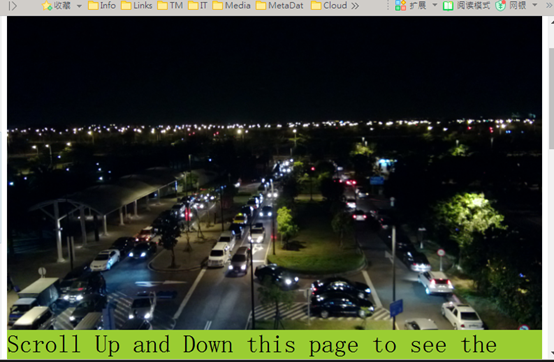Toggle Reading Mode (阅读模式) book icon
This screenshot has width=554, height=362.
click(x=448, y=6)
